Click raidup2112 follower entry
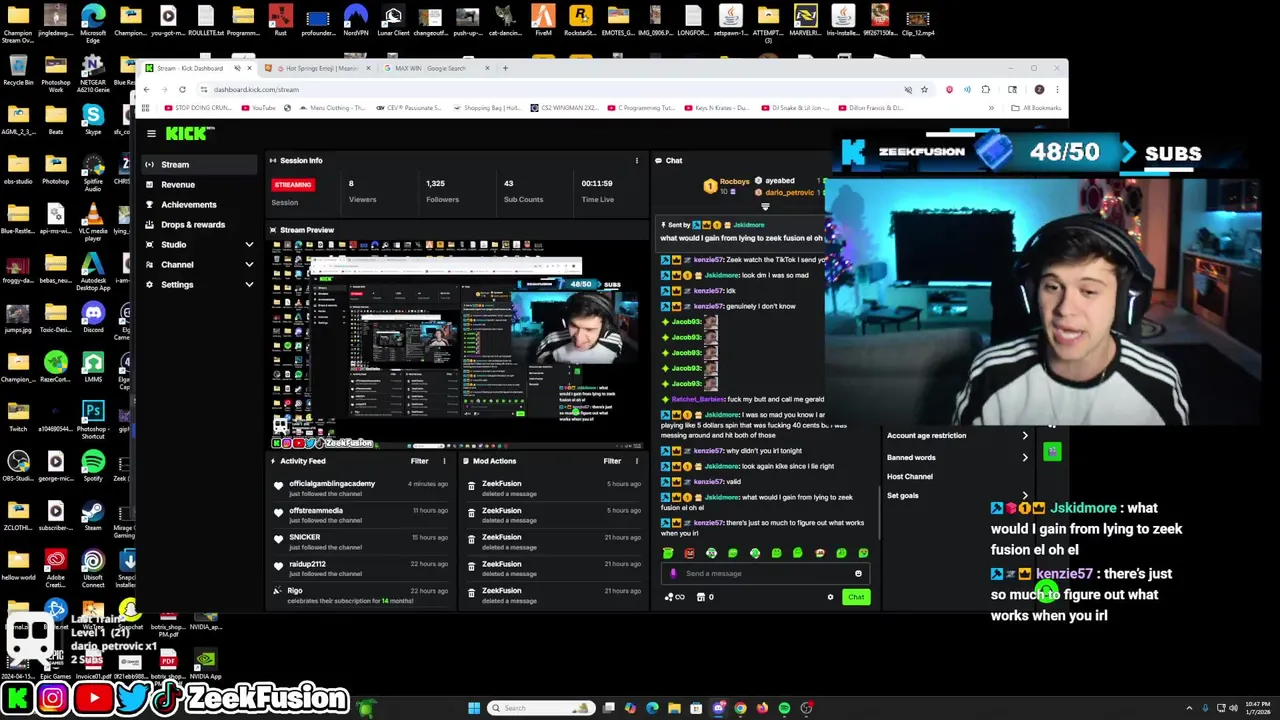This screenshot has height=720, width=1280. [307, 564]
